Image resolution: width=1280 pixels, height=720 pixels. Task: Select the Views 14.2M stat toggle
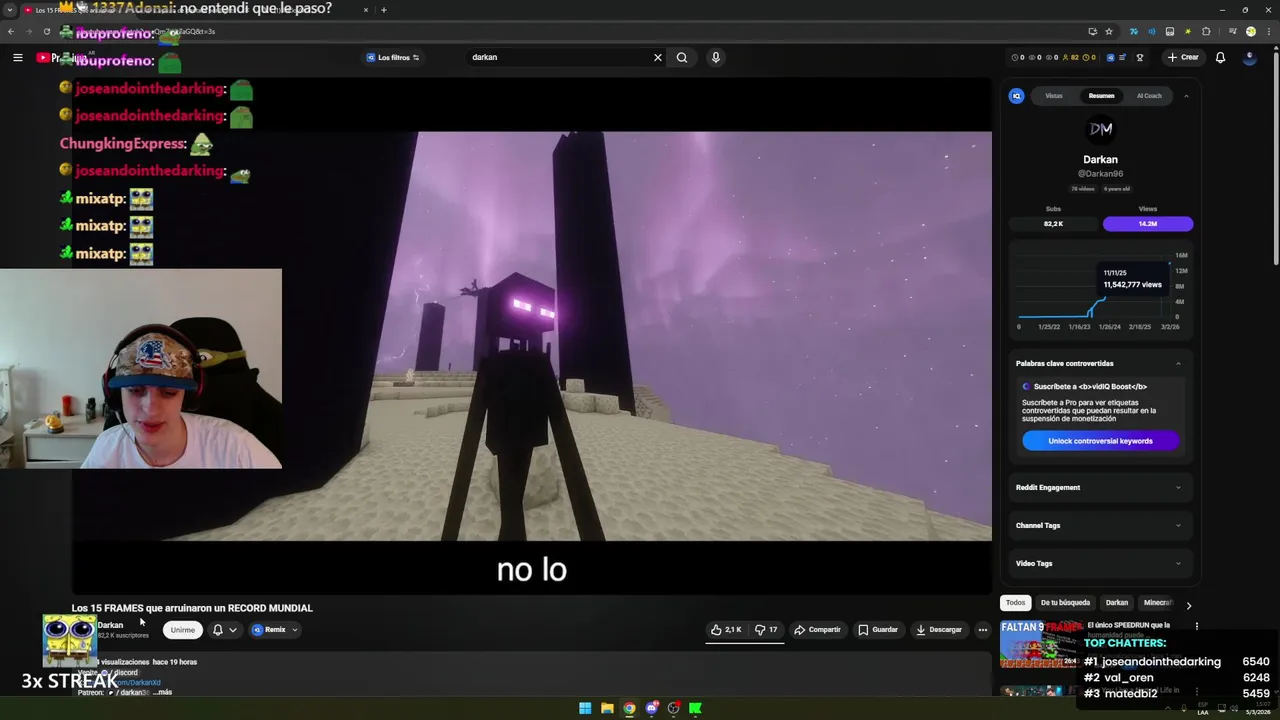click(1147, 224)
